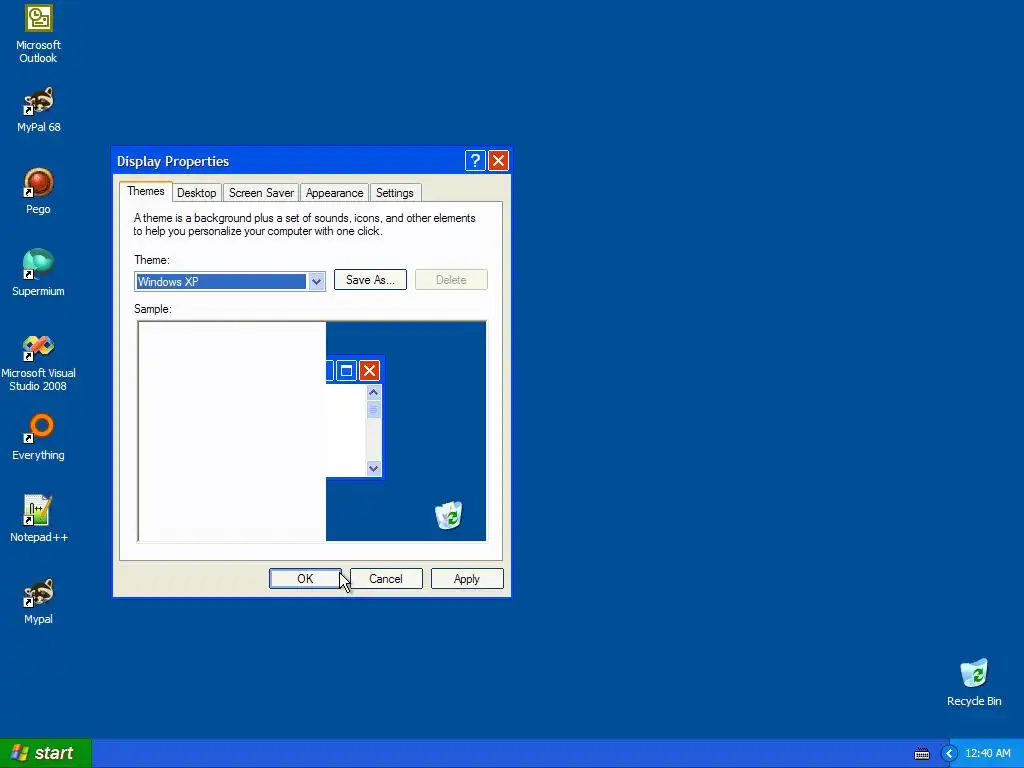Select Microsoft Visual Studio 2008 icon

[38, 363]
